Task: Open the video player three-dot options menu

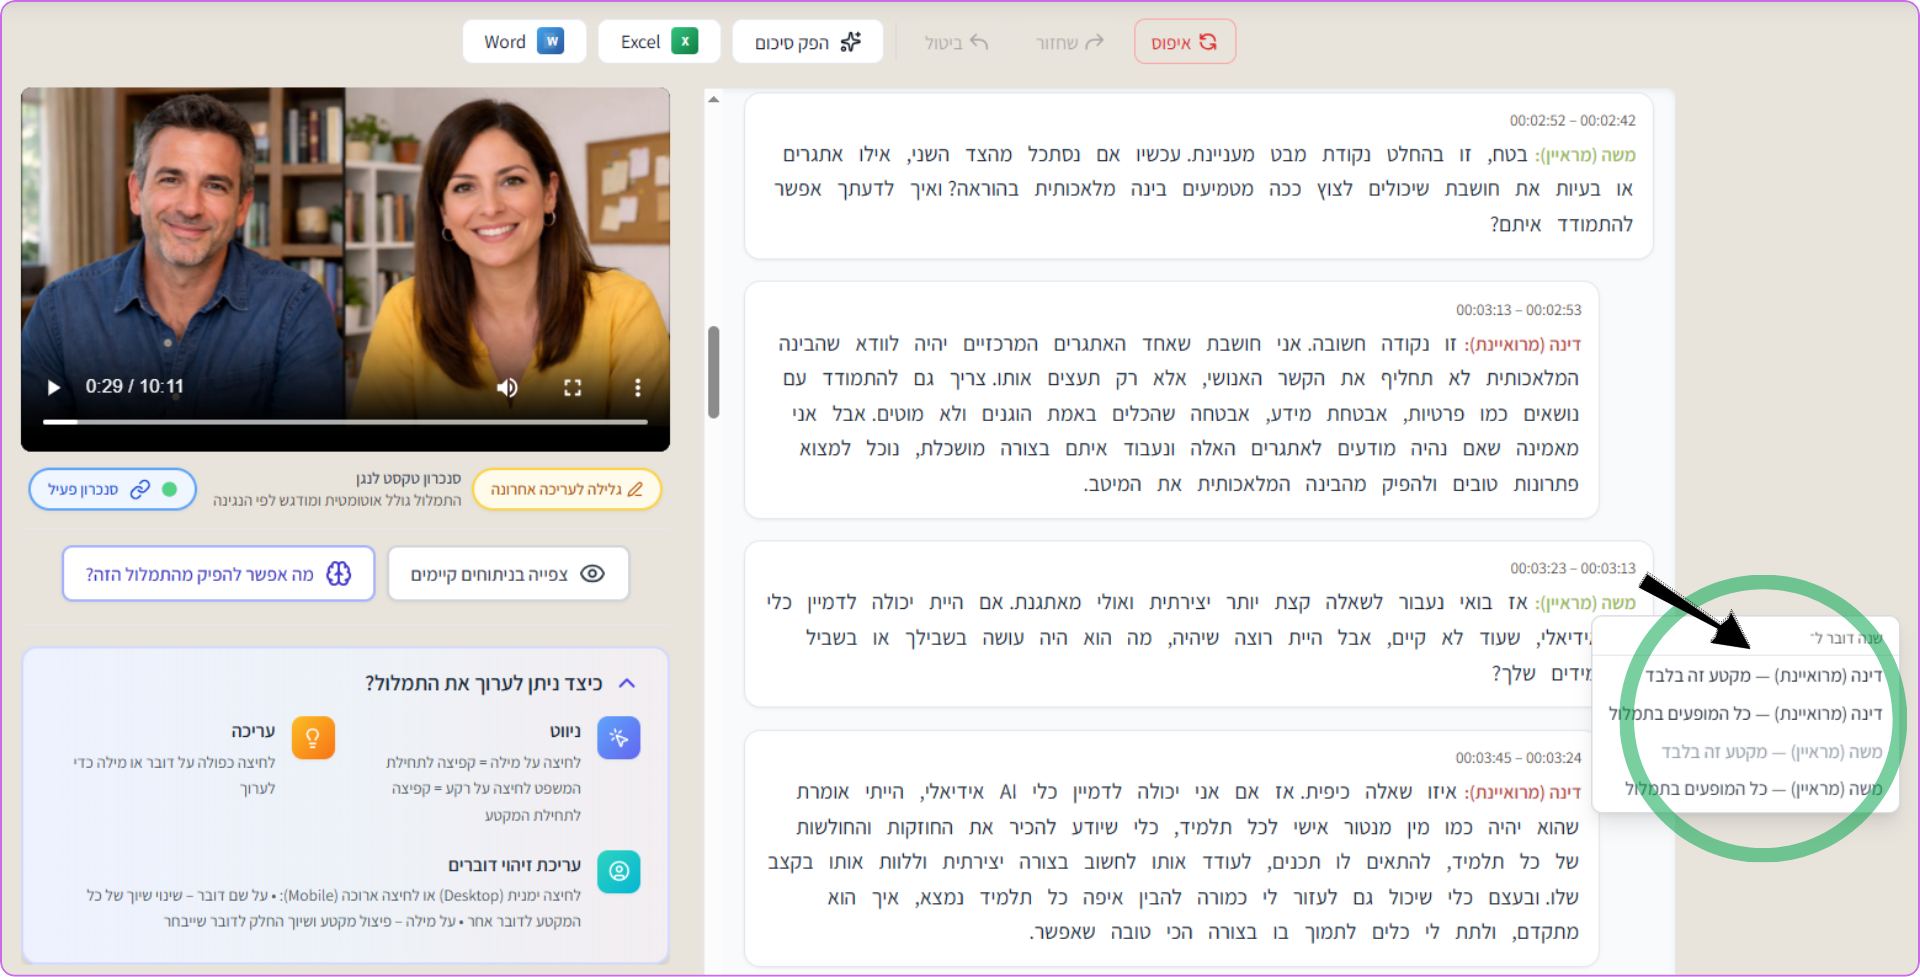Action: 637,387
